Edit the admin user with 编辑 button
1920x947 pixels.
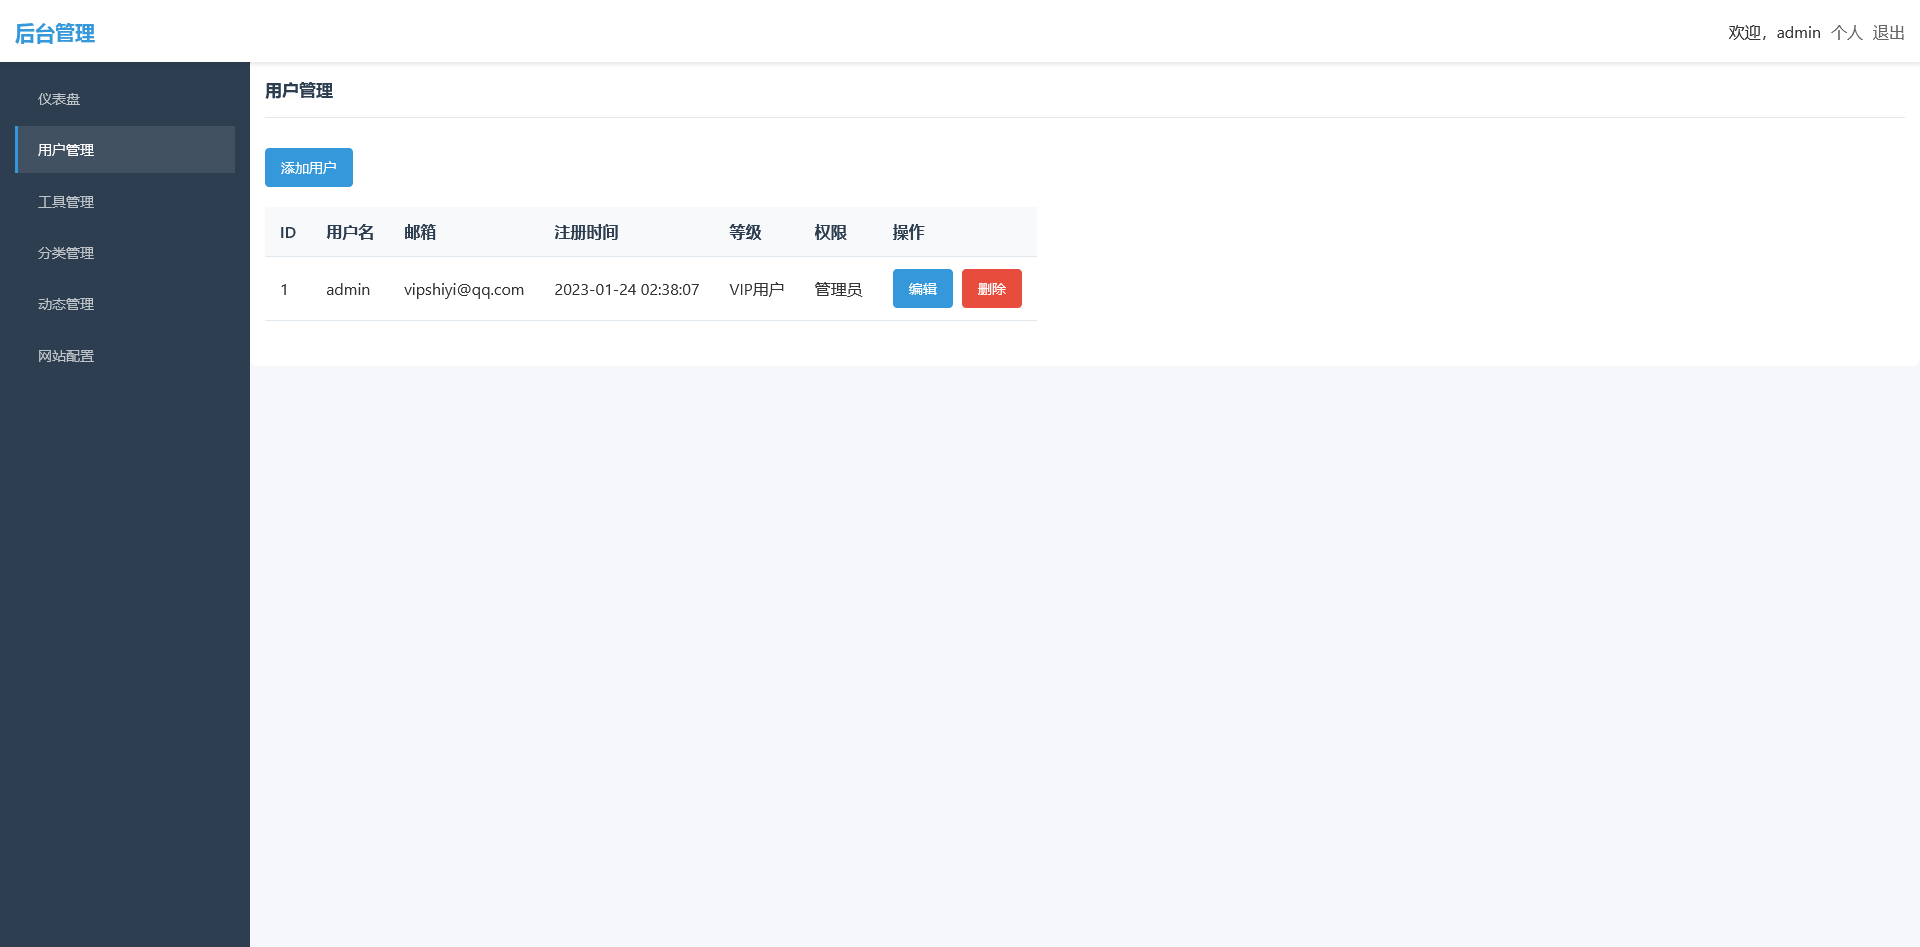point(922,288)
